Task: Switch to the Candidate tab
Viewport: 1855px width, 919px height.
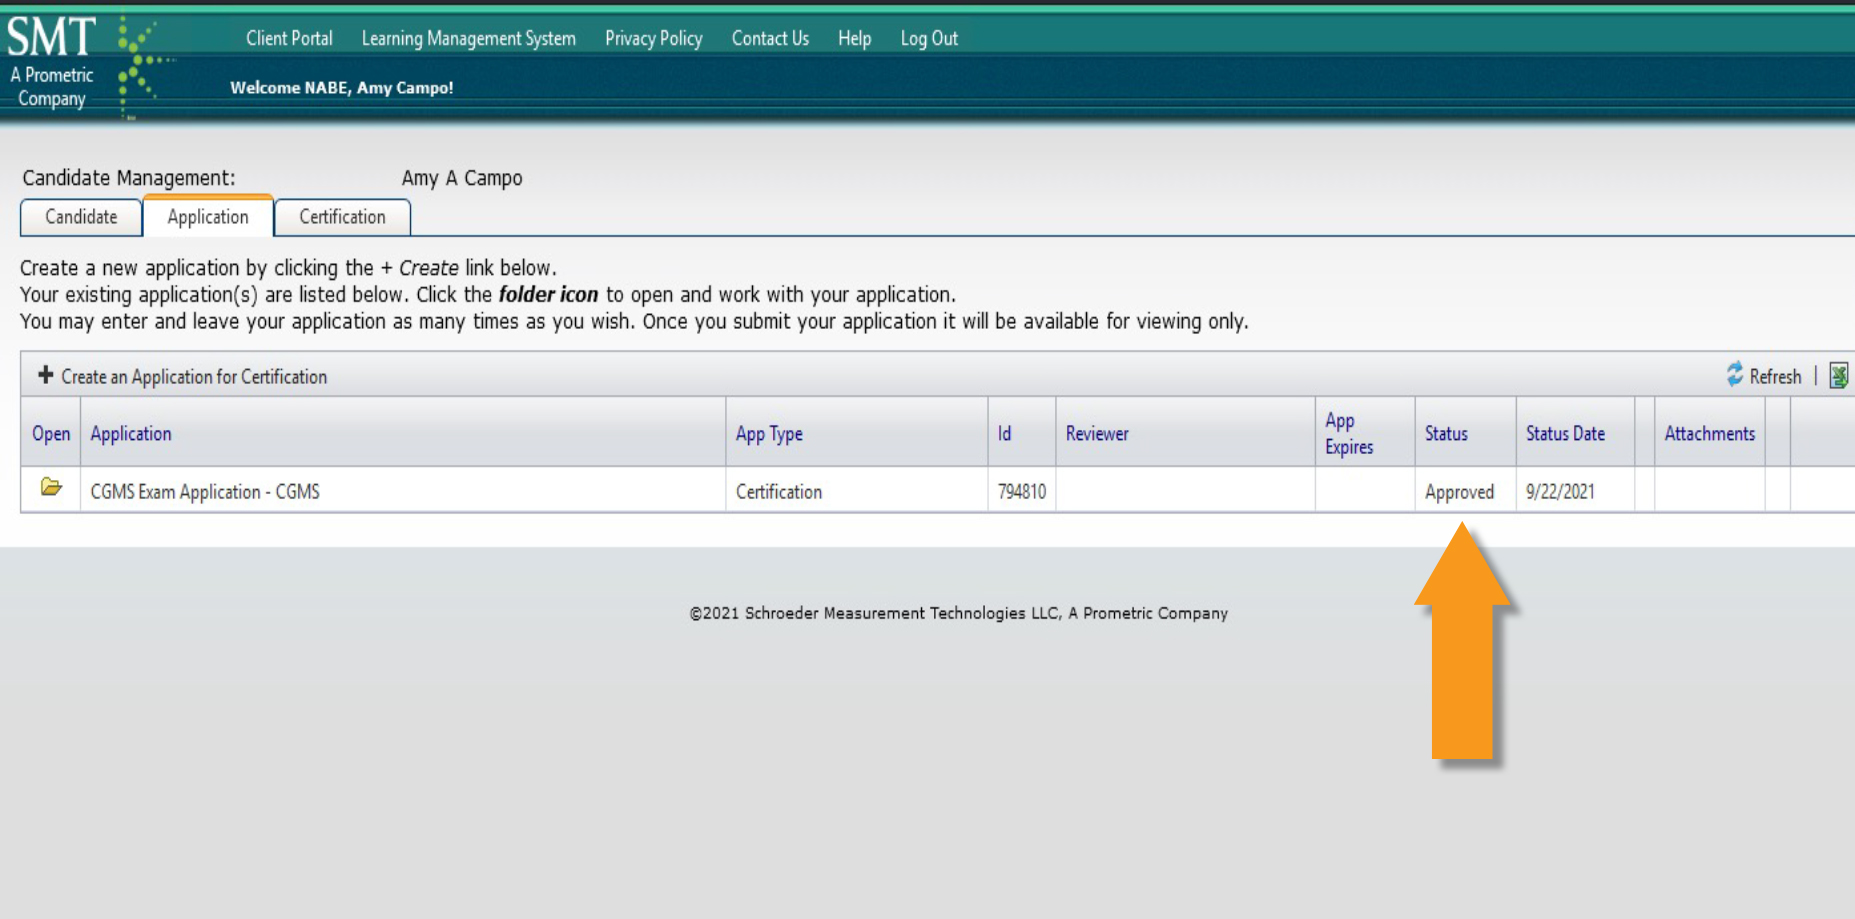Action: (x=80, y=217)
